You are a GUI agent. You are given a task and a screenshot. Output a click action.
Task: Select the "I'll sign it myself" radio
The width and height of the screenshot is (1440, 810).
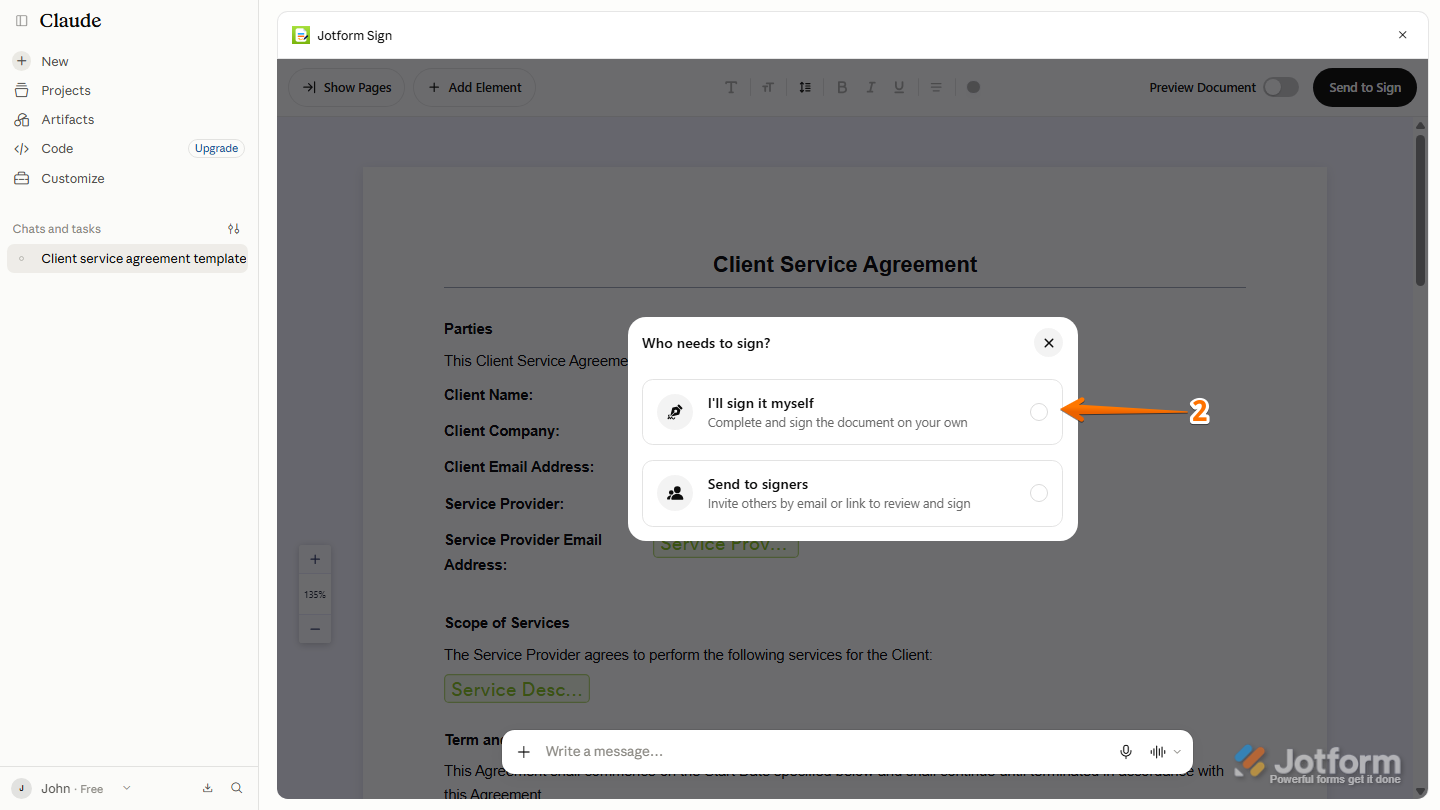(1039, 412)
